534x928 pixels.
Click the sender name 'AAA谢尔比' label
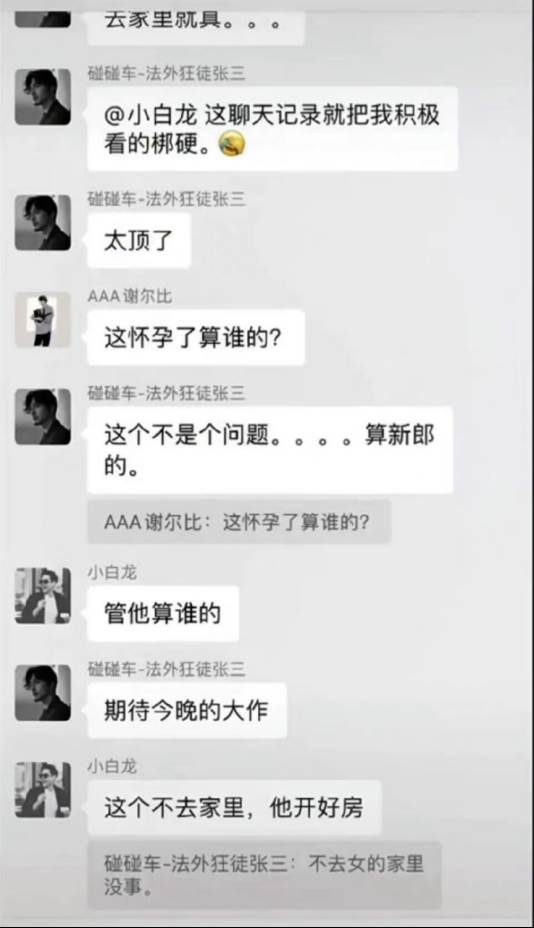130,296
